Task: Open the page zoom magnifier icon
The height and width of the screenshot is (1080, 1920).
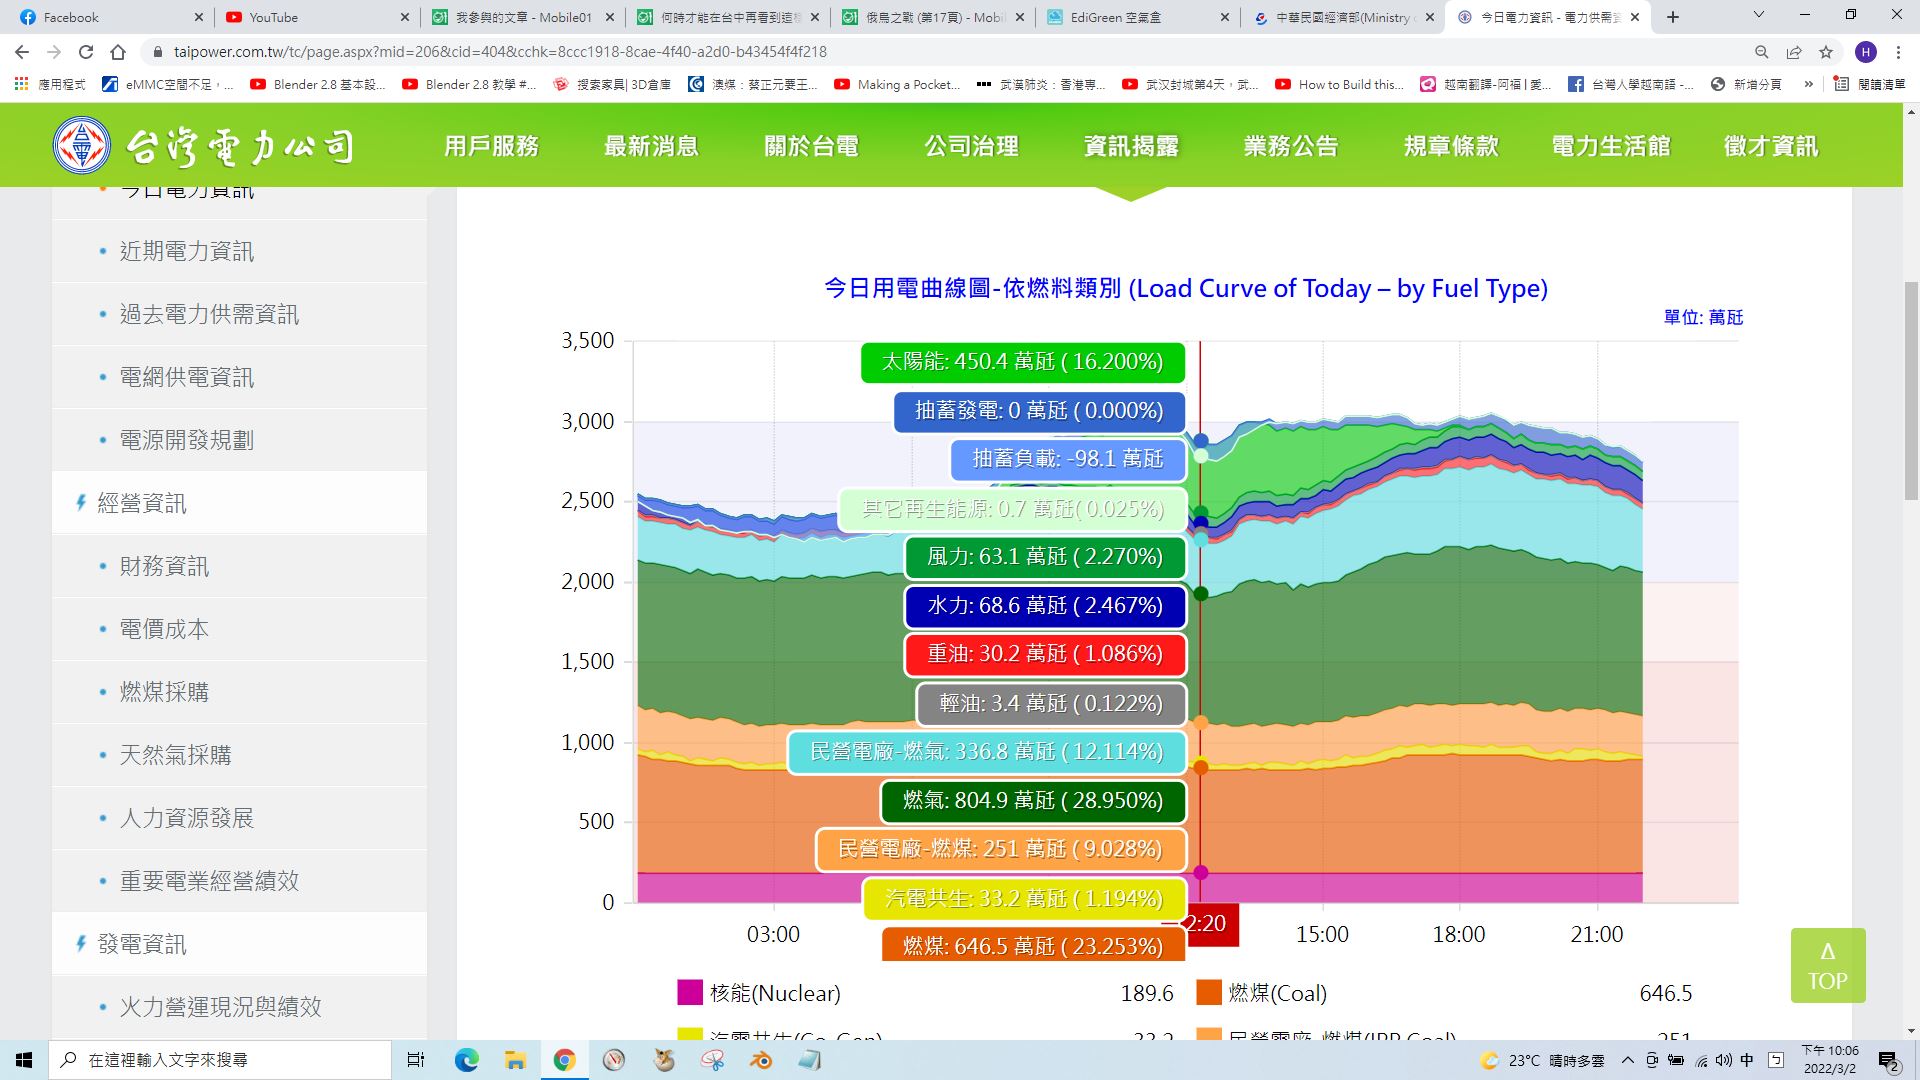Action: 1762,52
